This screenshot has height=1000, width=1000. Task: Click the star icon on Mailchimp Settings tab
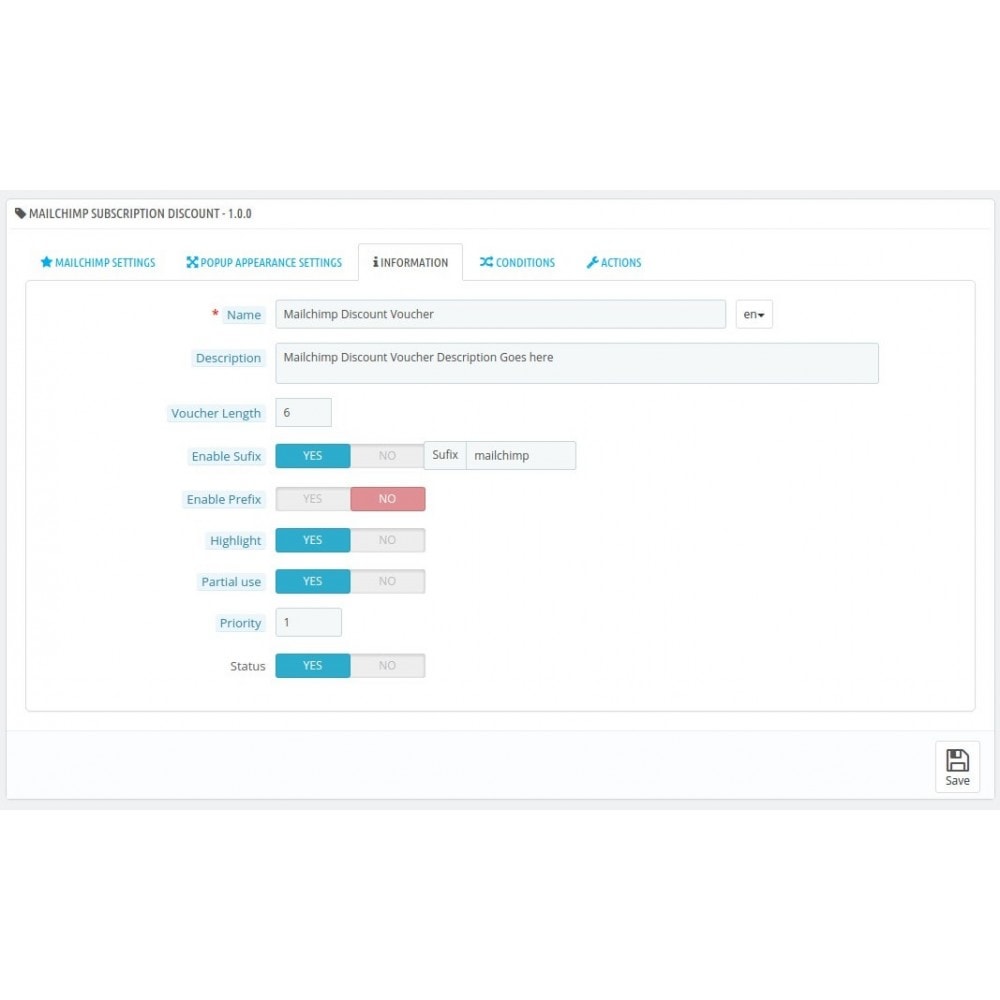pyautogui.click(x=46, y=262)
